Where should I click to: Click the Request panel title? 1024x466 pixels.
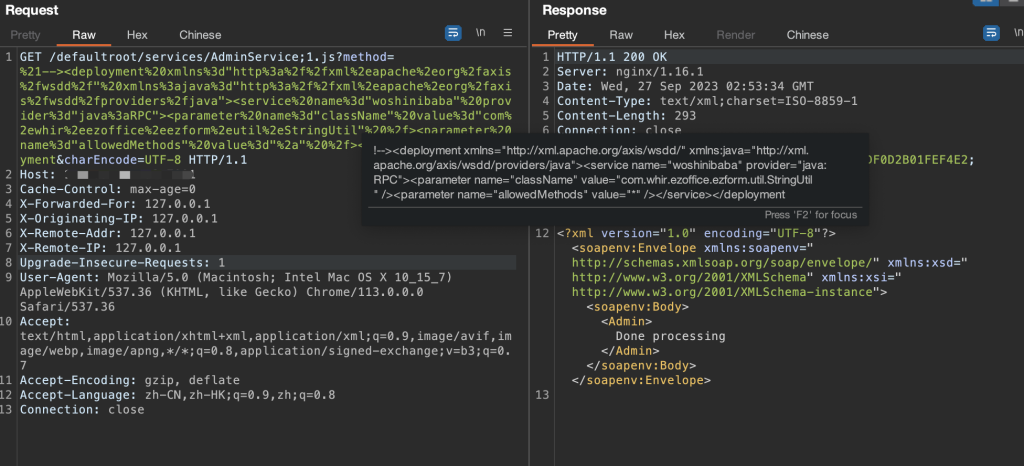click(32, 10)
